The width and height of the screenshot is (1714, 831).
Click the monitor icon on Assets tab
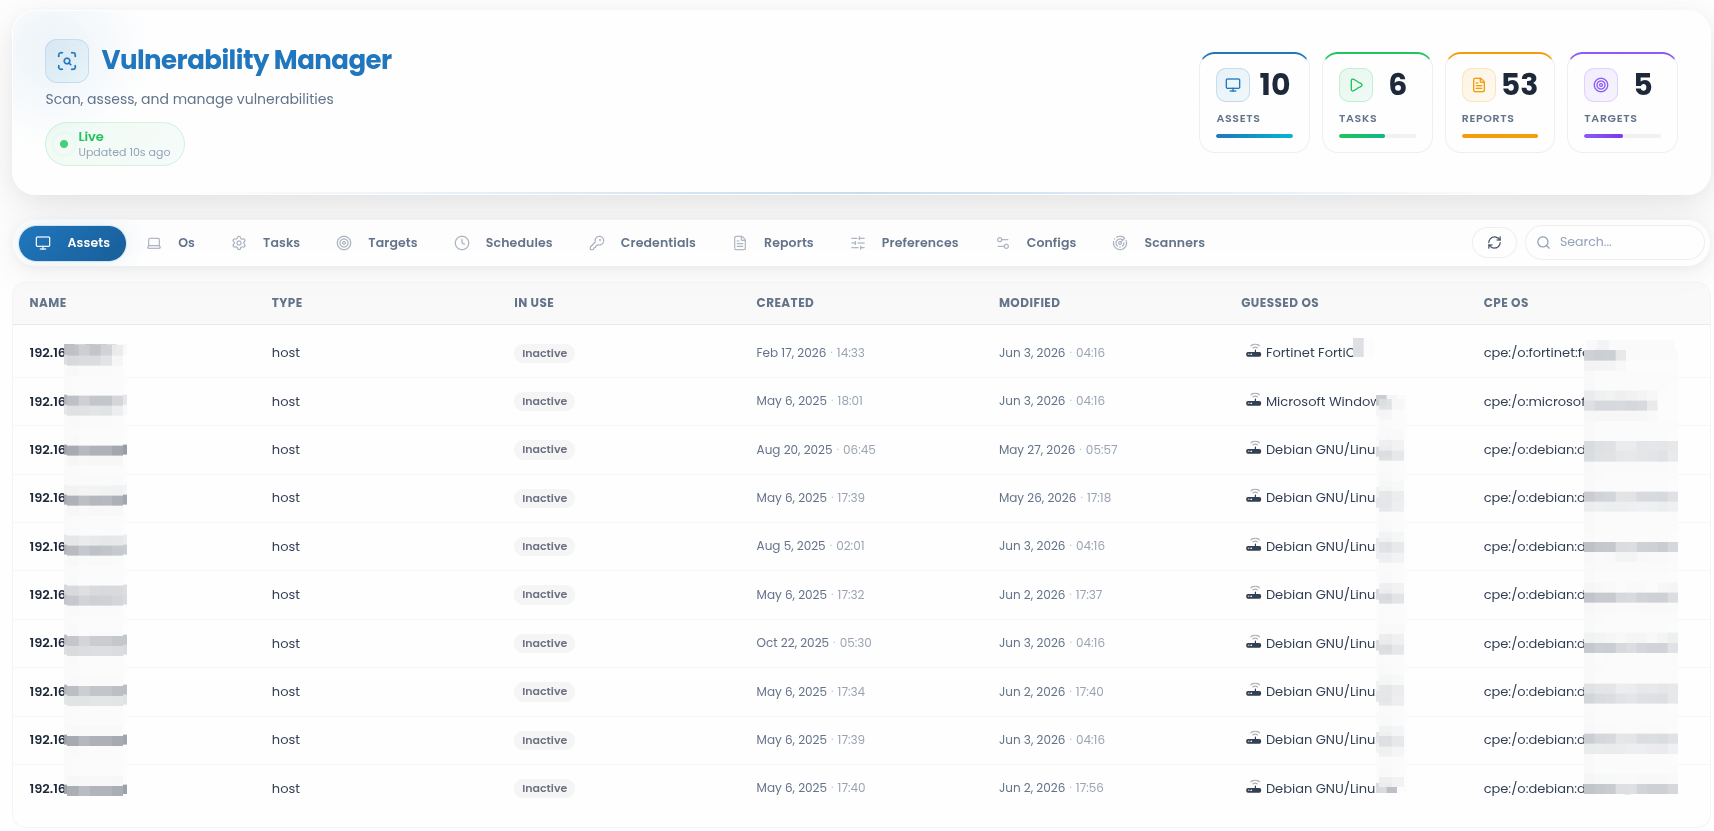(x=43, y=243)
